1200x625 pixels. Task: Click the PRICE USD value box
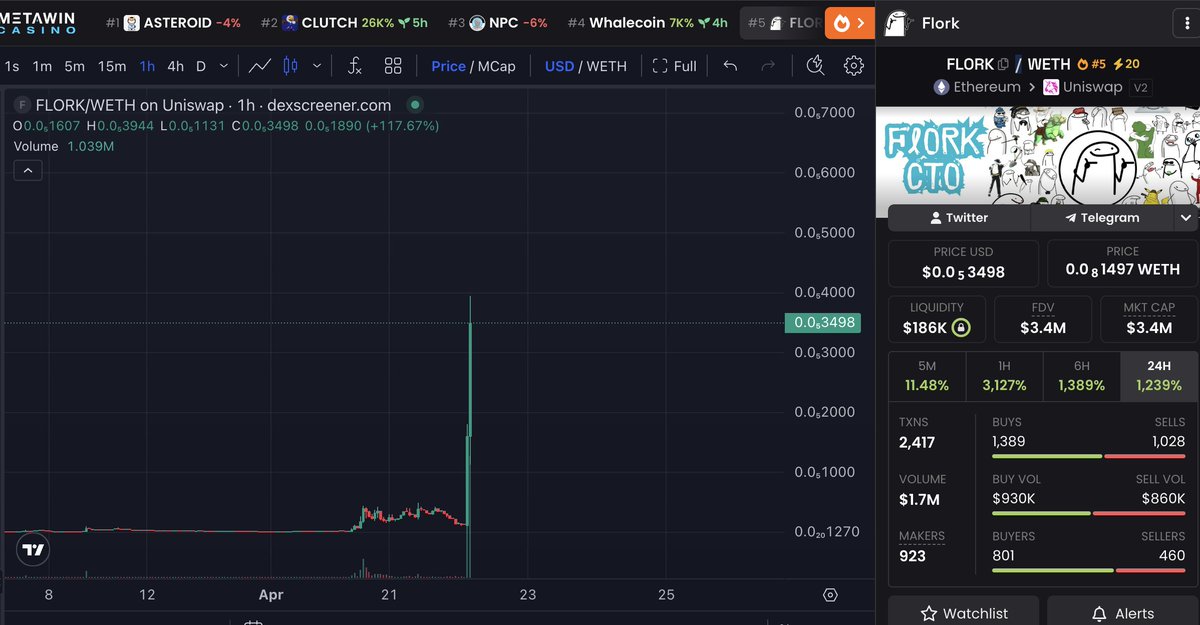[963, 263]
